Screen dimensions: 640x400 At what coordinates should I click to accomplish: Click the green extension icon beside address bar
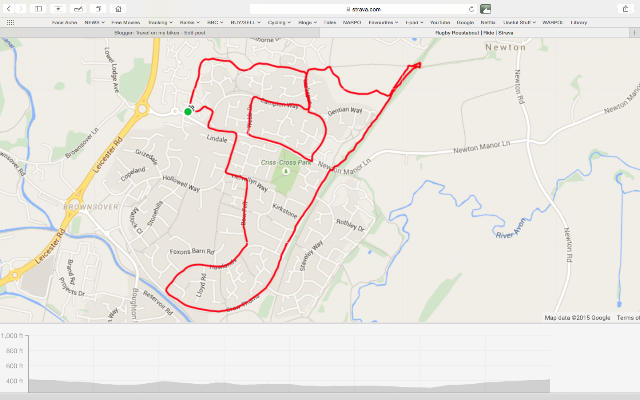point(485,9)
